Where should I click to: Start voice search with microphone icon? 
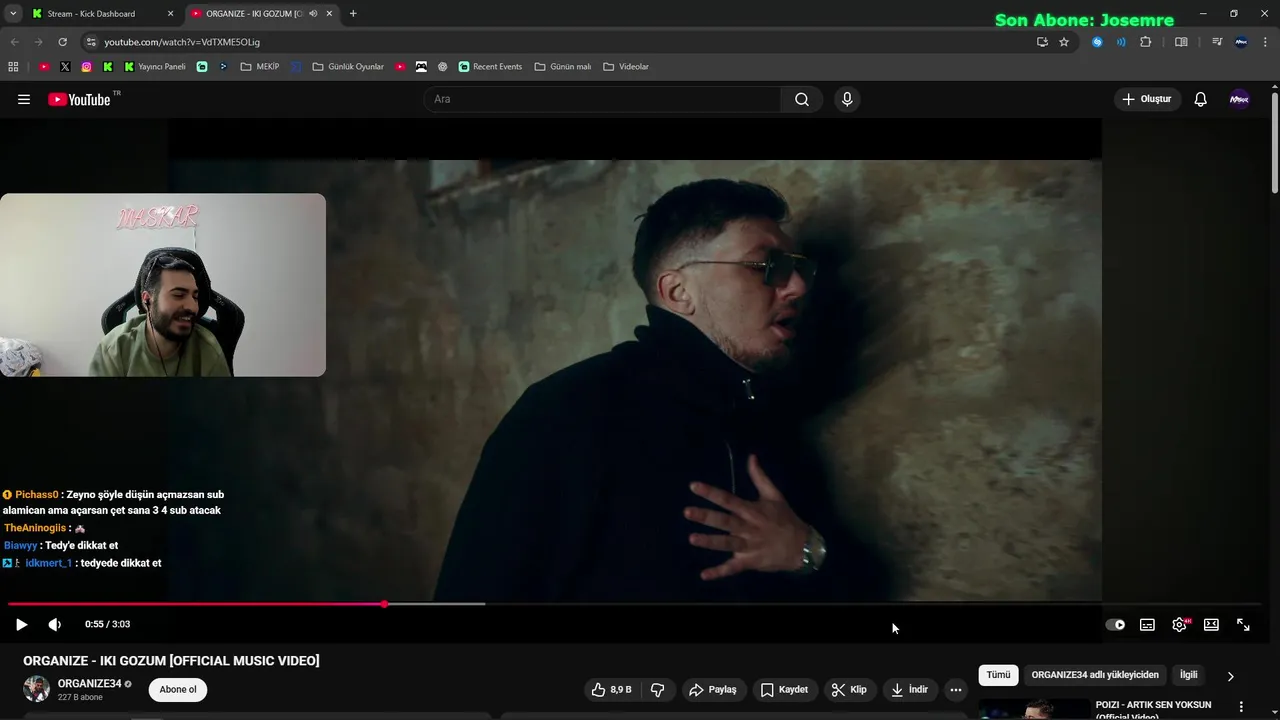point(847,99)
